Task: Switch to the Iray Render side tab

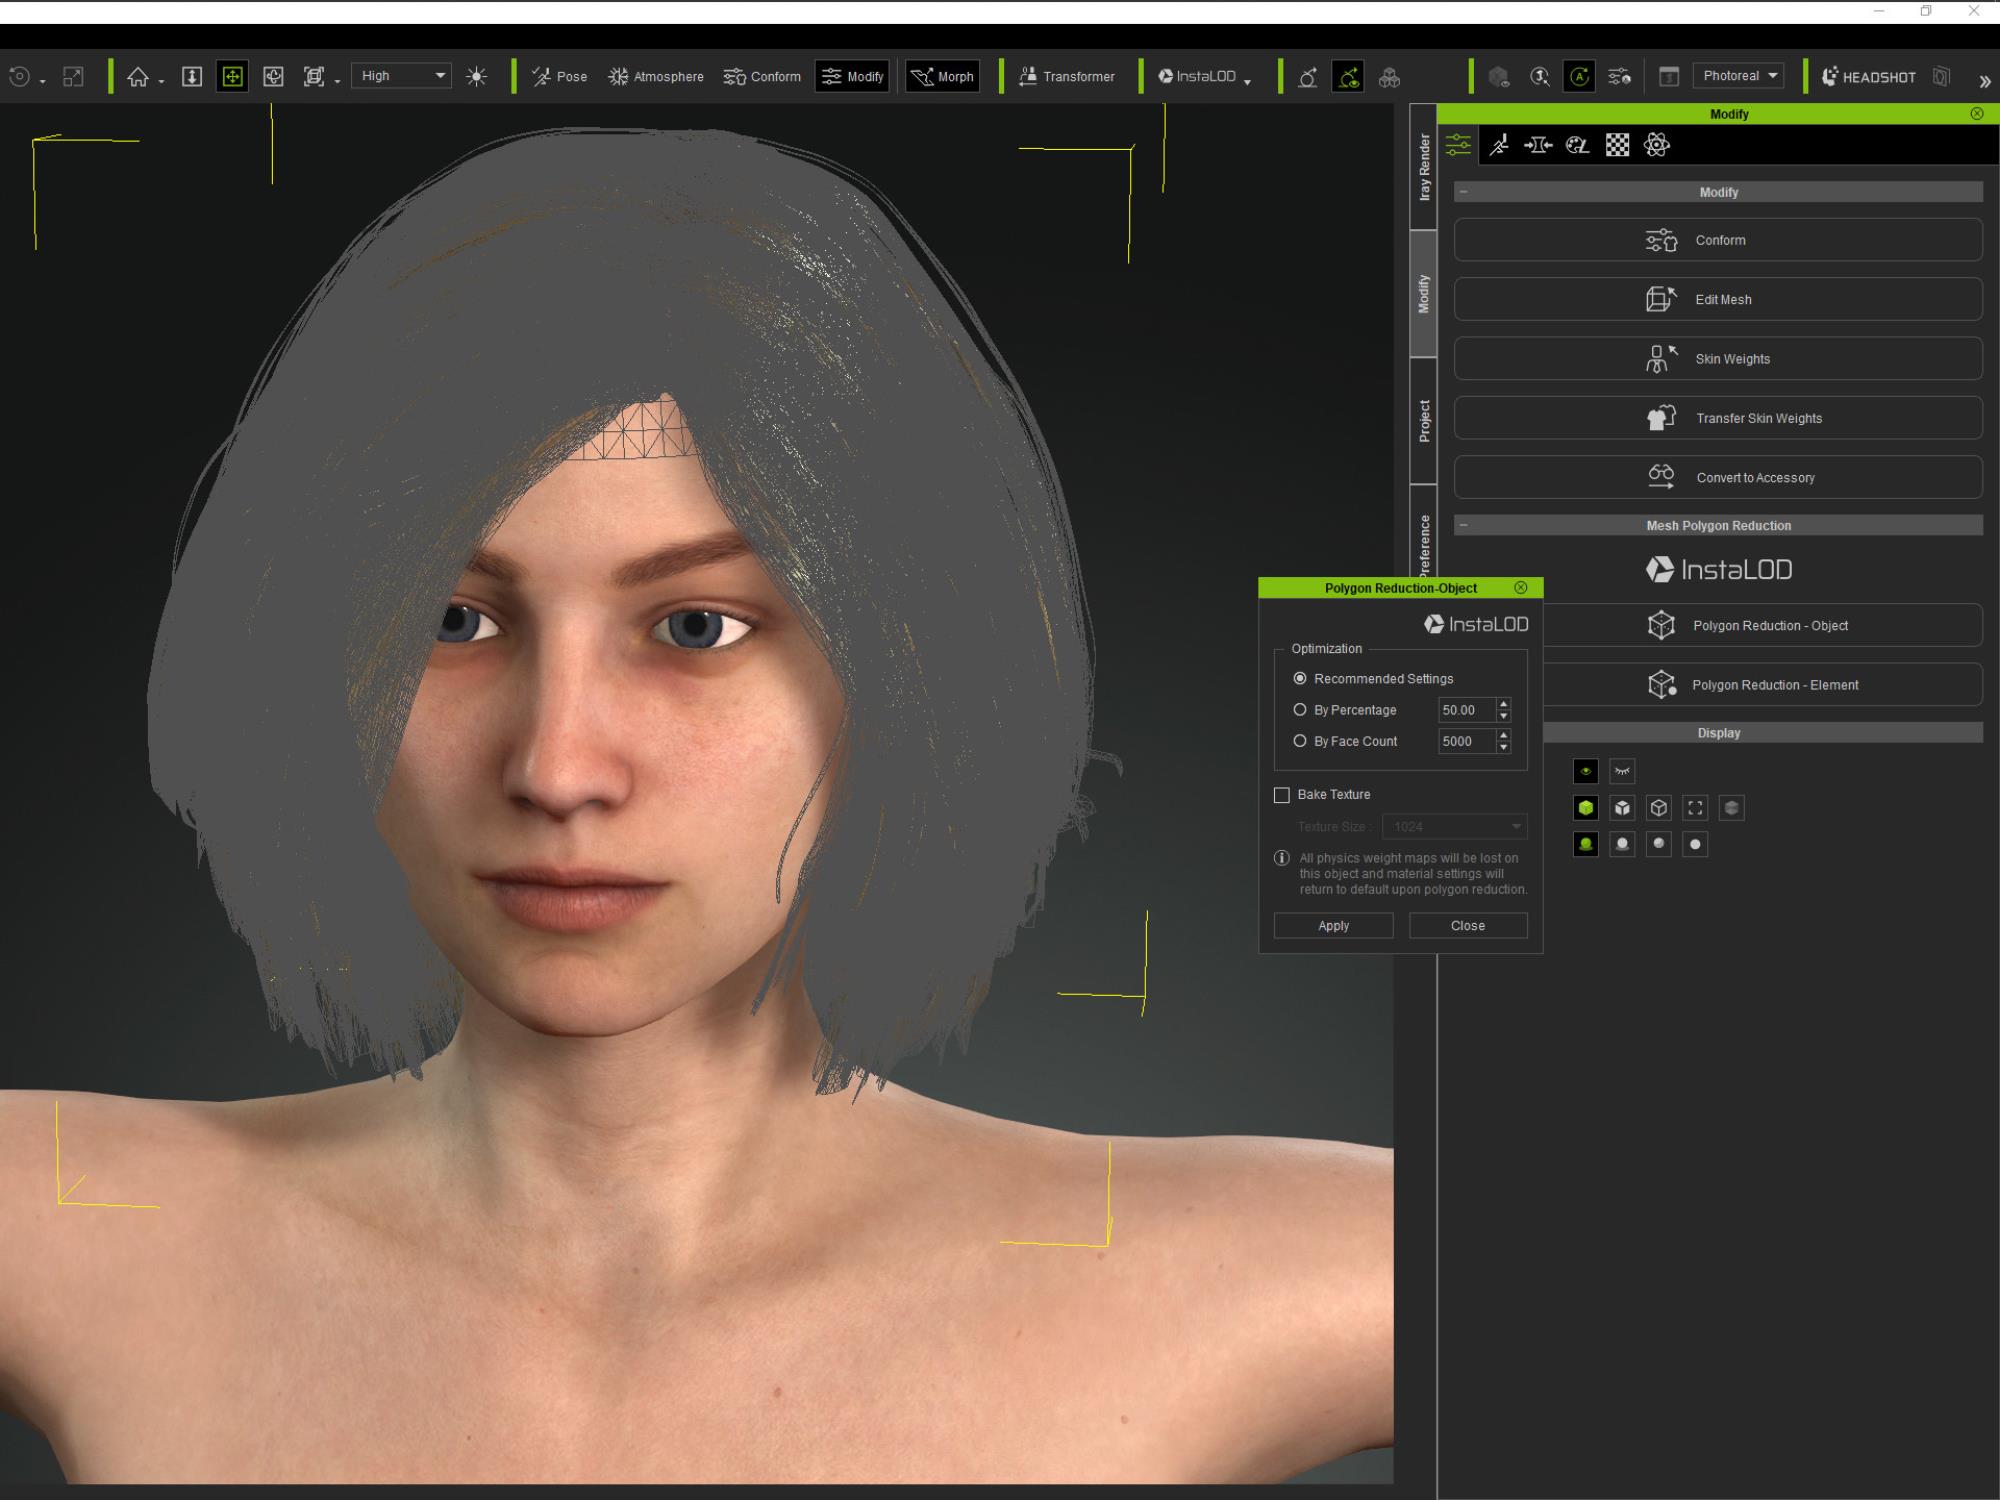Action: [1424, 167]
